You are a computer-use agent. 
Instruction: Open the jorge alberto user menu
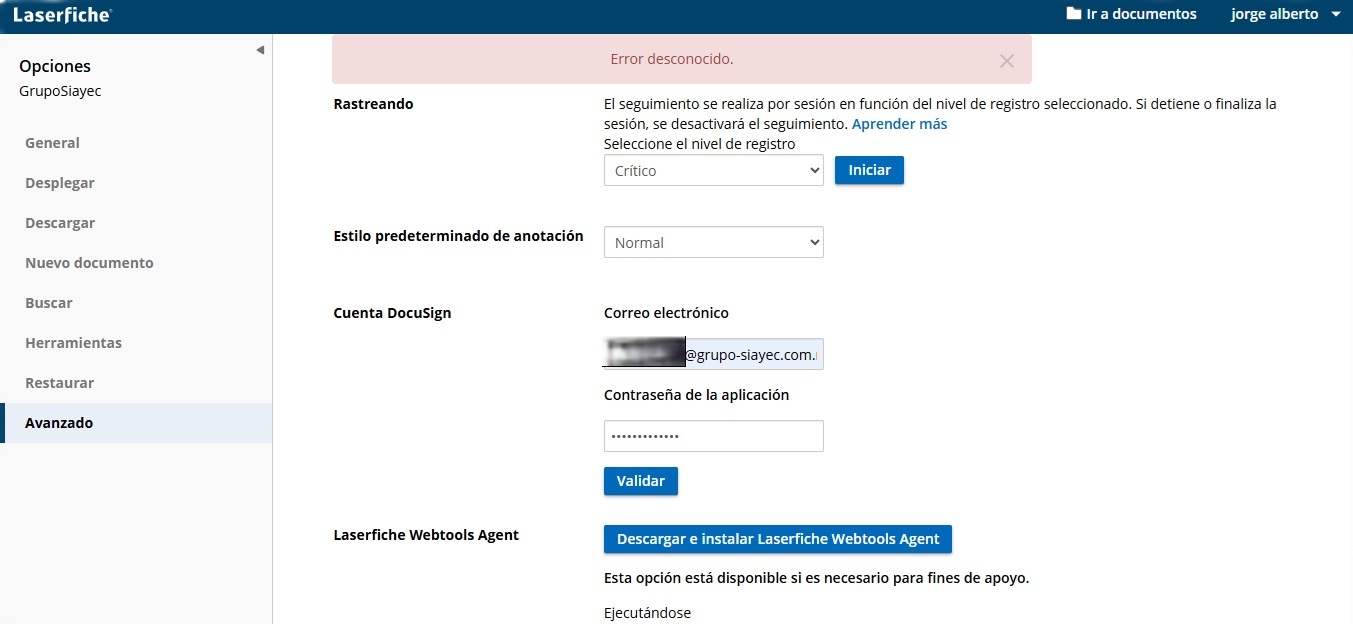[1287, 14]
